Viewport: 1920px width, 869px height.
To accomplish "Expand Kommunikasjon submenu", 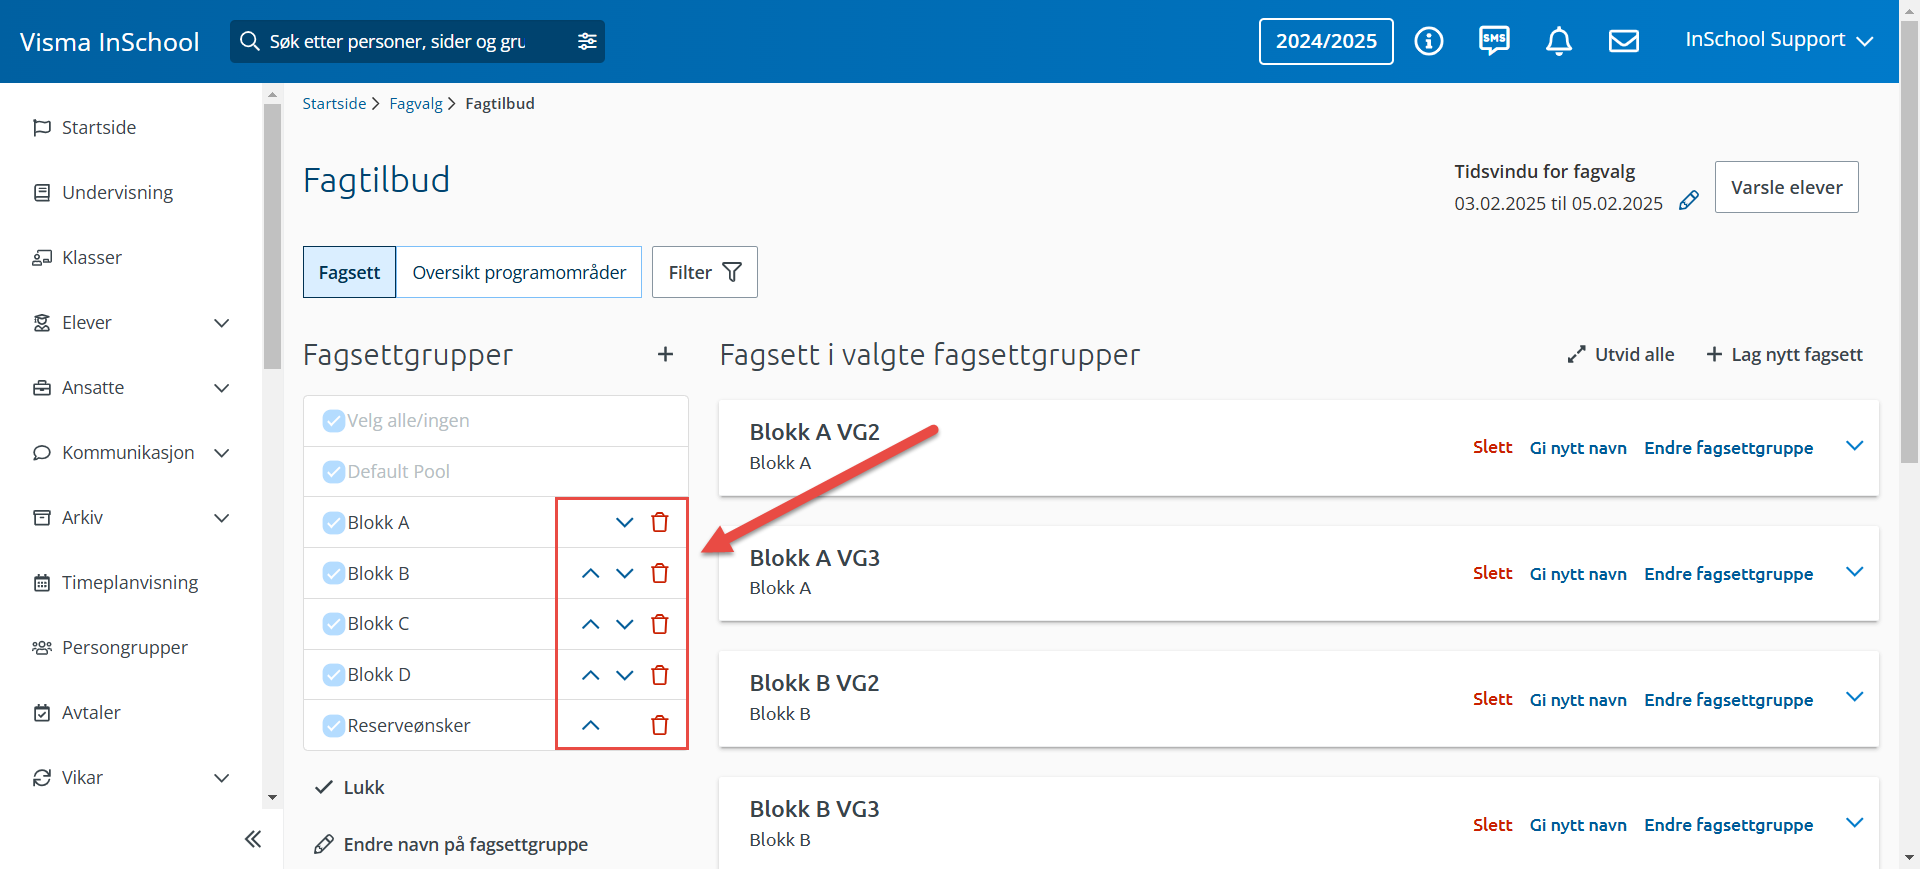I will tap(222, 452).
